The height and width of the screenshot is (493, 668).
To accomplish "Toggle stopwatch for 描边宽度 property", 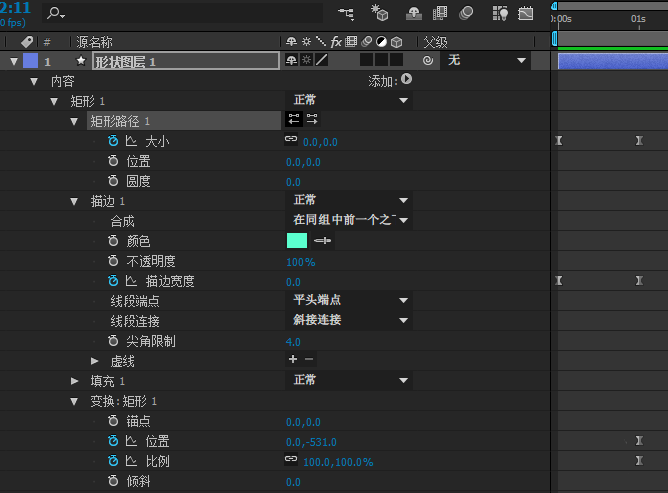I will pyautogui.click(x=113, y=281).
